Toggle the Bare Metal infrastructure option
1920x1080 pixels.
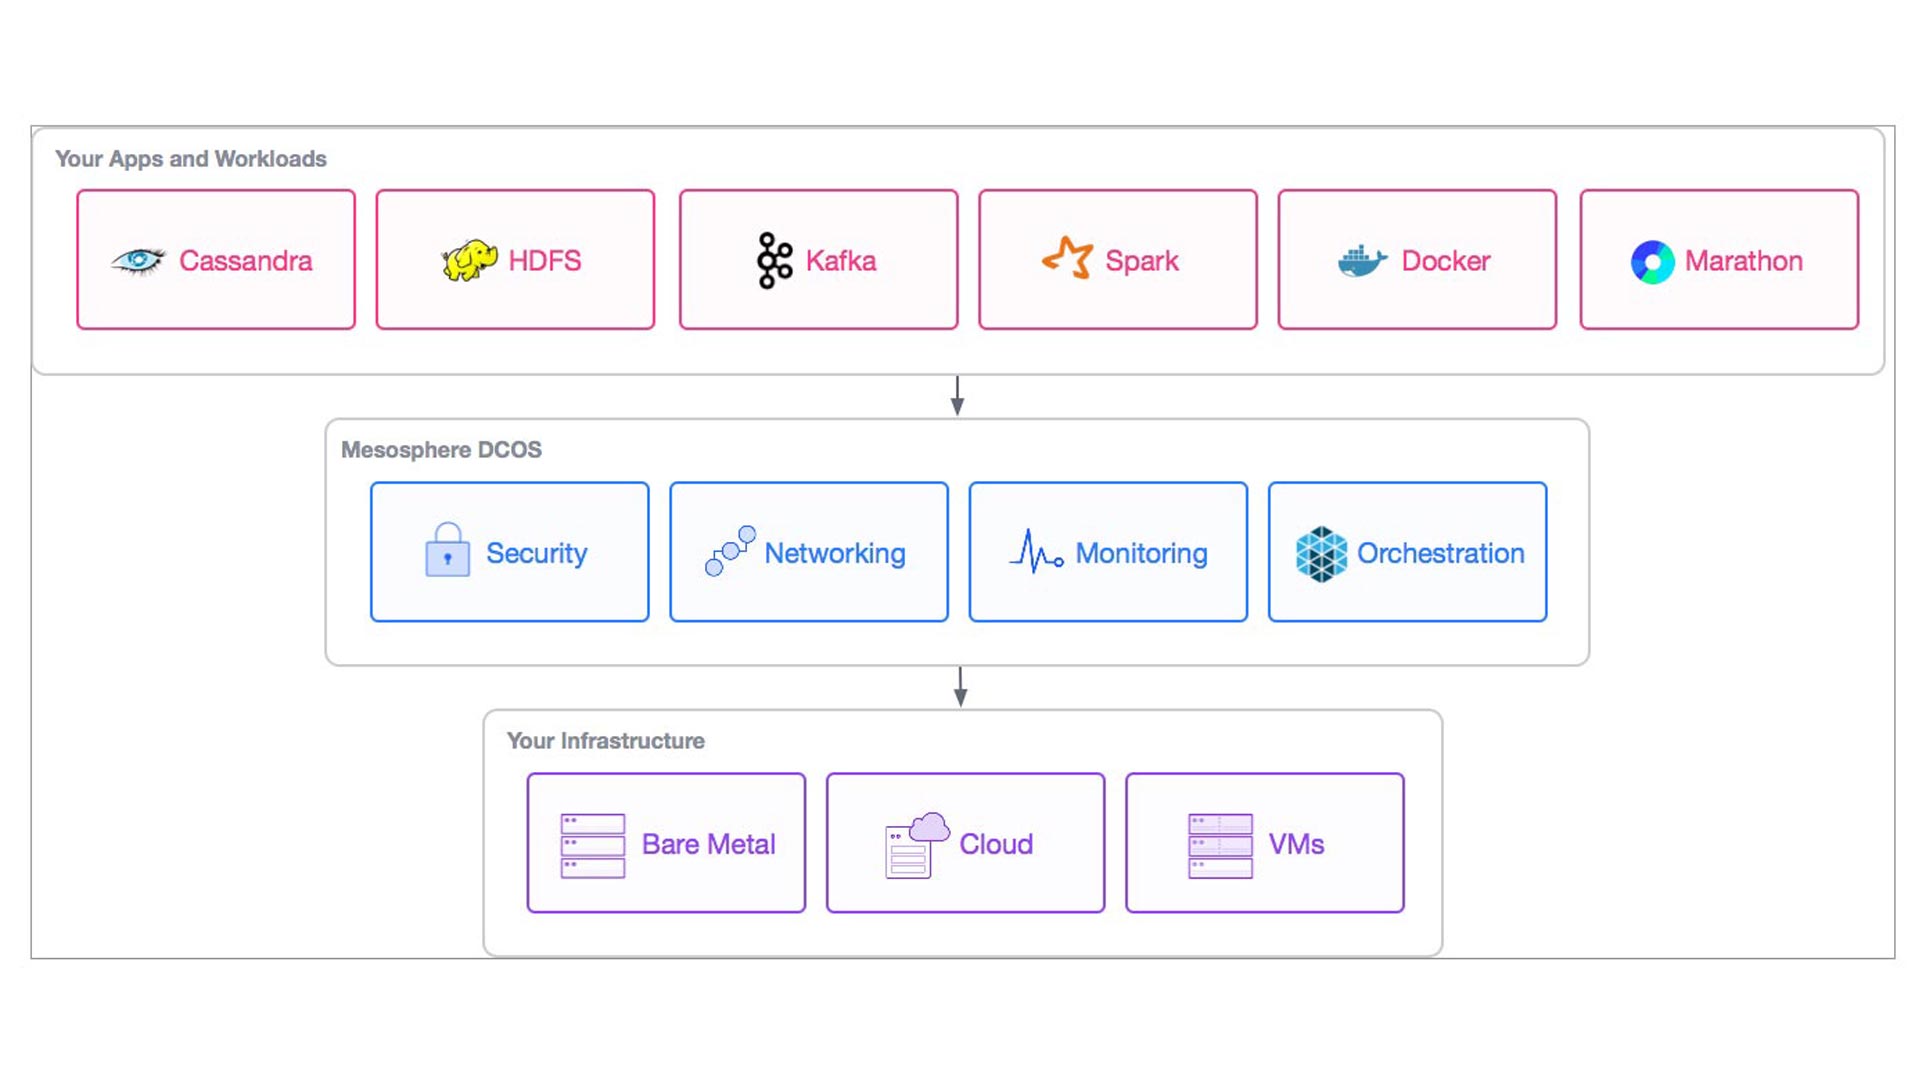click(665, 843)
